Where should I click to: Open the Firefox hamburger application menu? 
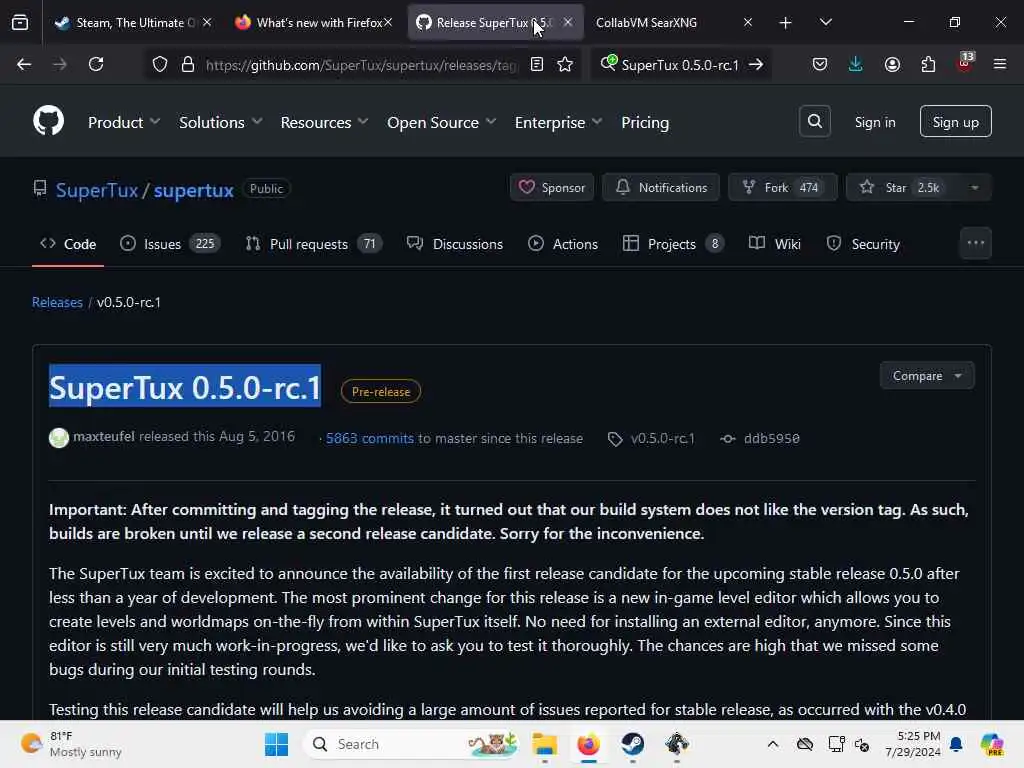[x=1000, y=65]
